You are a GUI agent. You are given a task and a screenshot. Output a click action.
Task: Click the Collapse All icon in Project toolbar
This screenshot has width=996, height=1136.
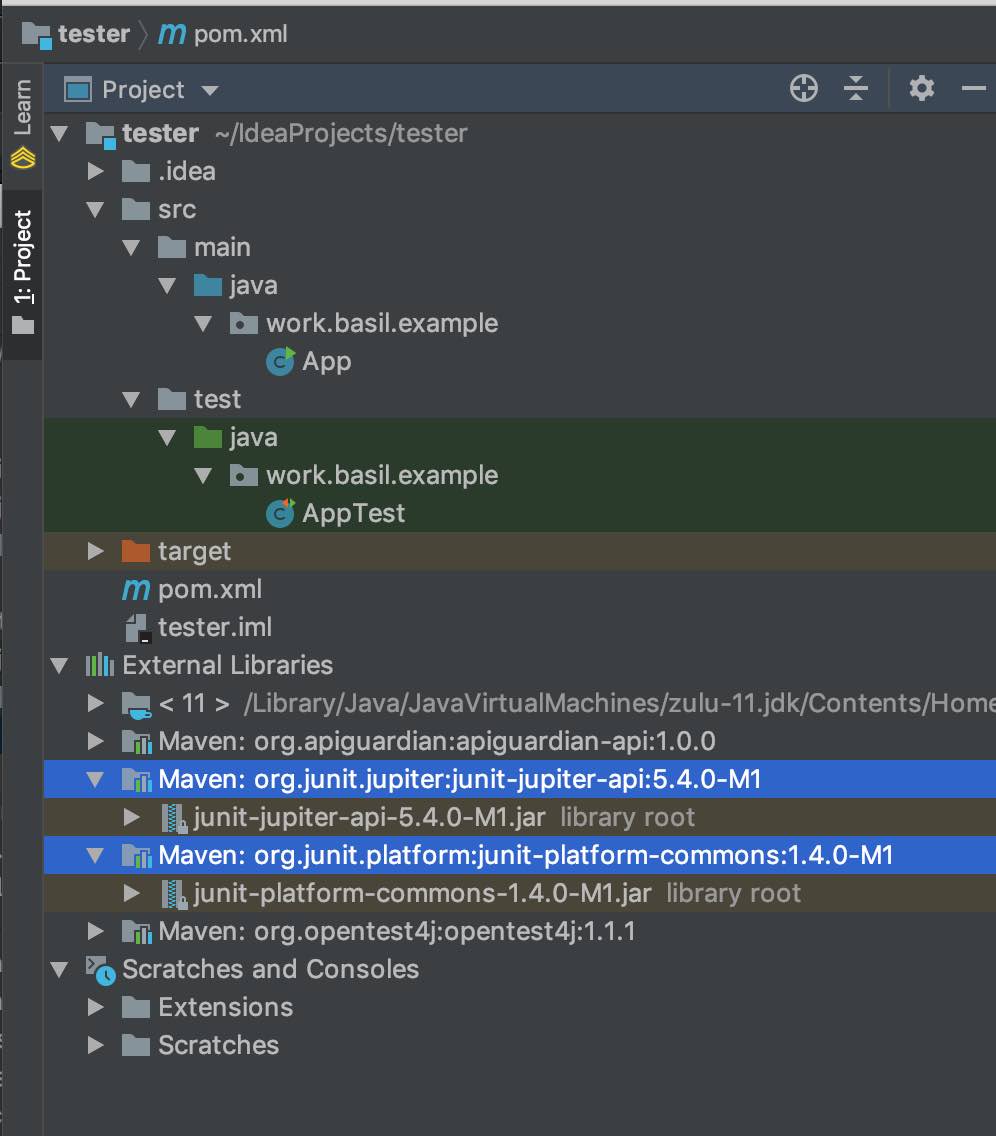point(856,89)
